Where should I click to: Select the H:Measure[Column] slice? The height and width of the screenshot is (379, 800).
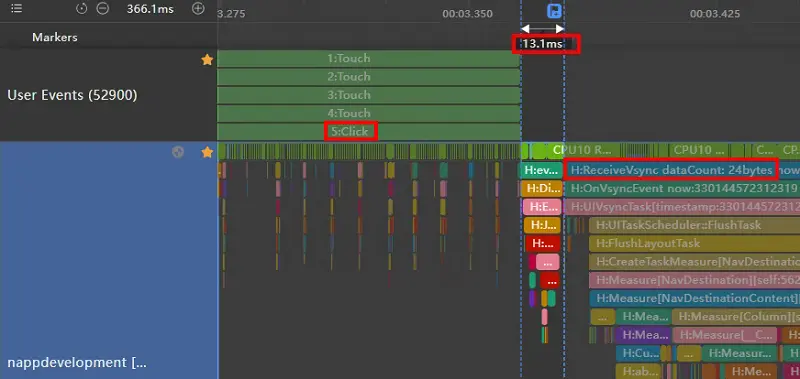click(x=736, y=316)
